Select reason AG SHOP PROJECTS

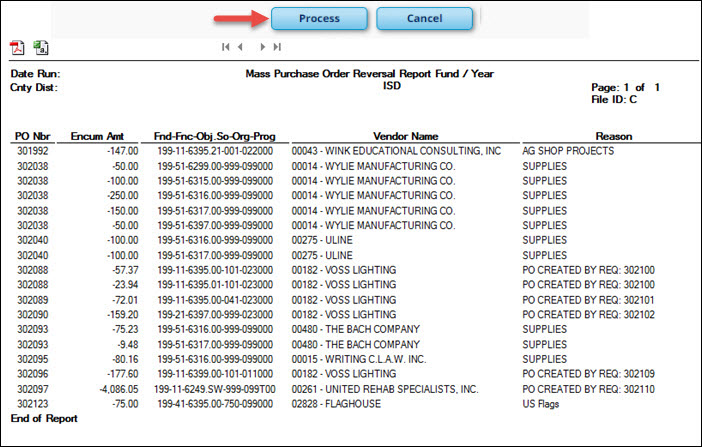tap(568, 151)
